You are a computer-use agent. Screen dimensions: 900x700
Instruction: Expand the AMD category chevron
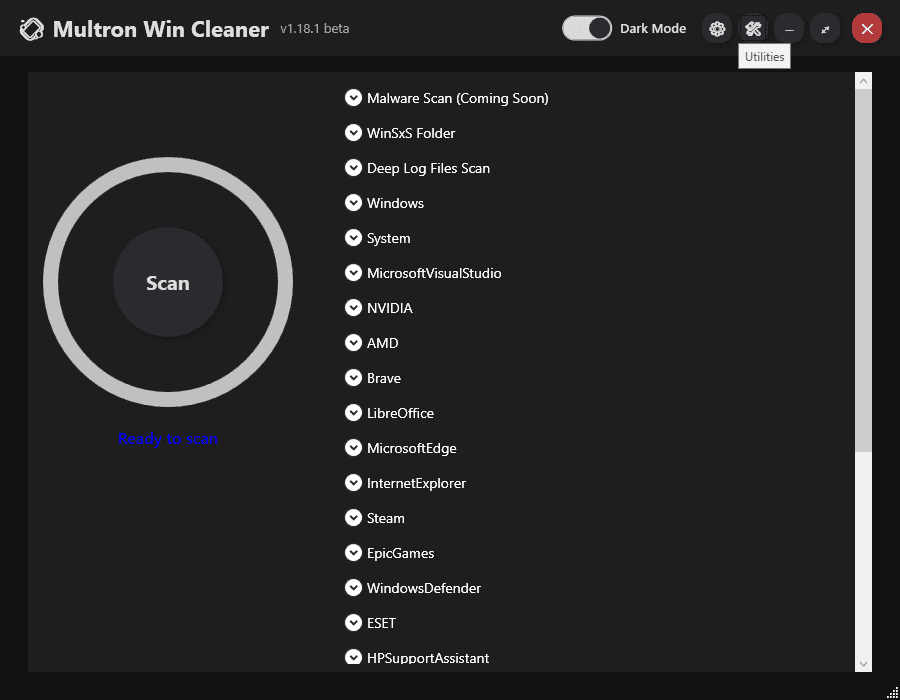[x=353, y=343]
